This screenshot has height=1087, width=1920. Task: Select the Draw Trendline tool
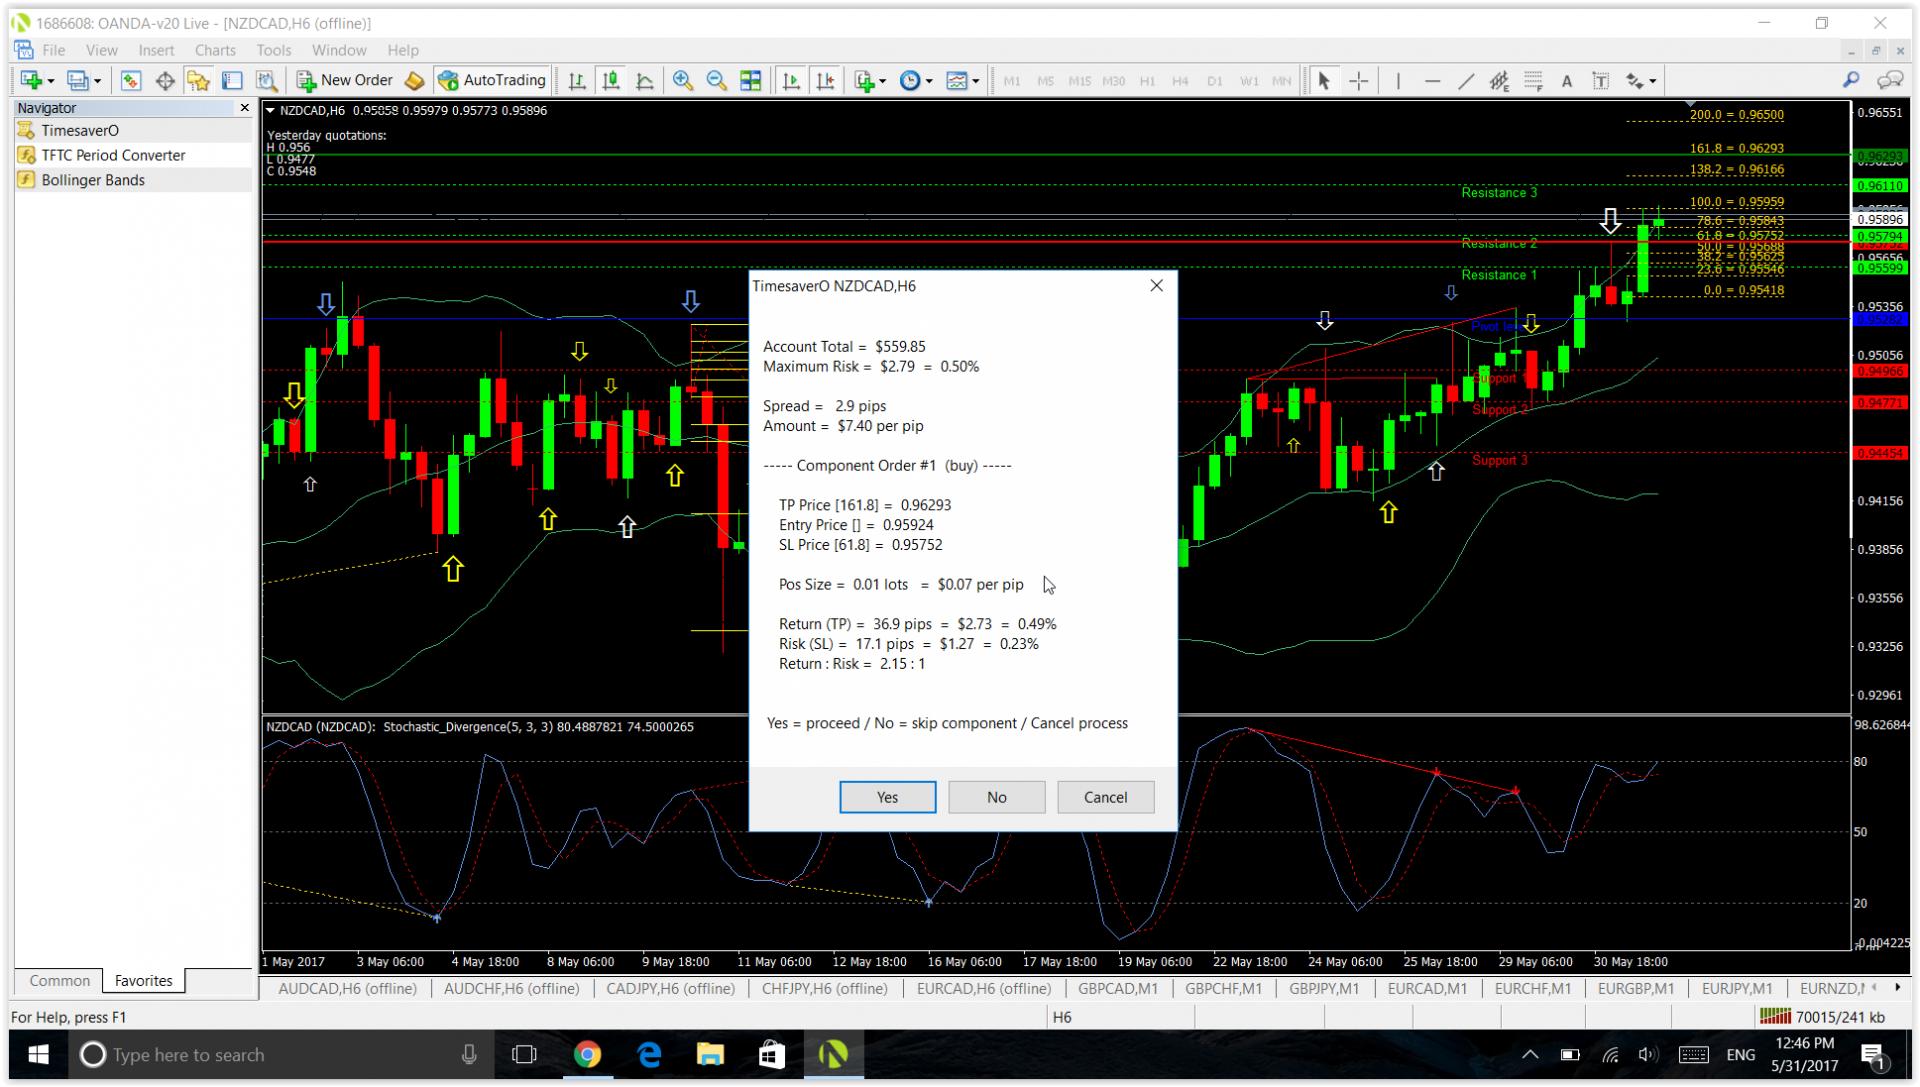(1465, 81)
